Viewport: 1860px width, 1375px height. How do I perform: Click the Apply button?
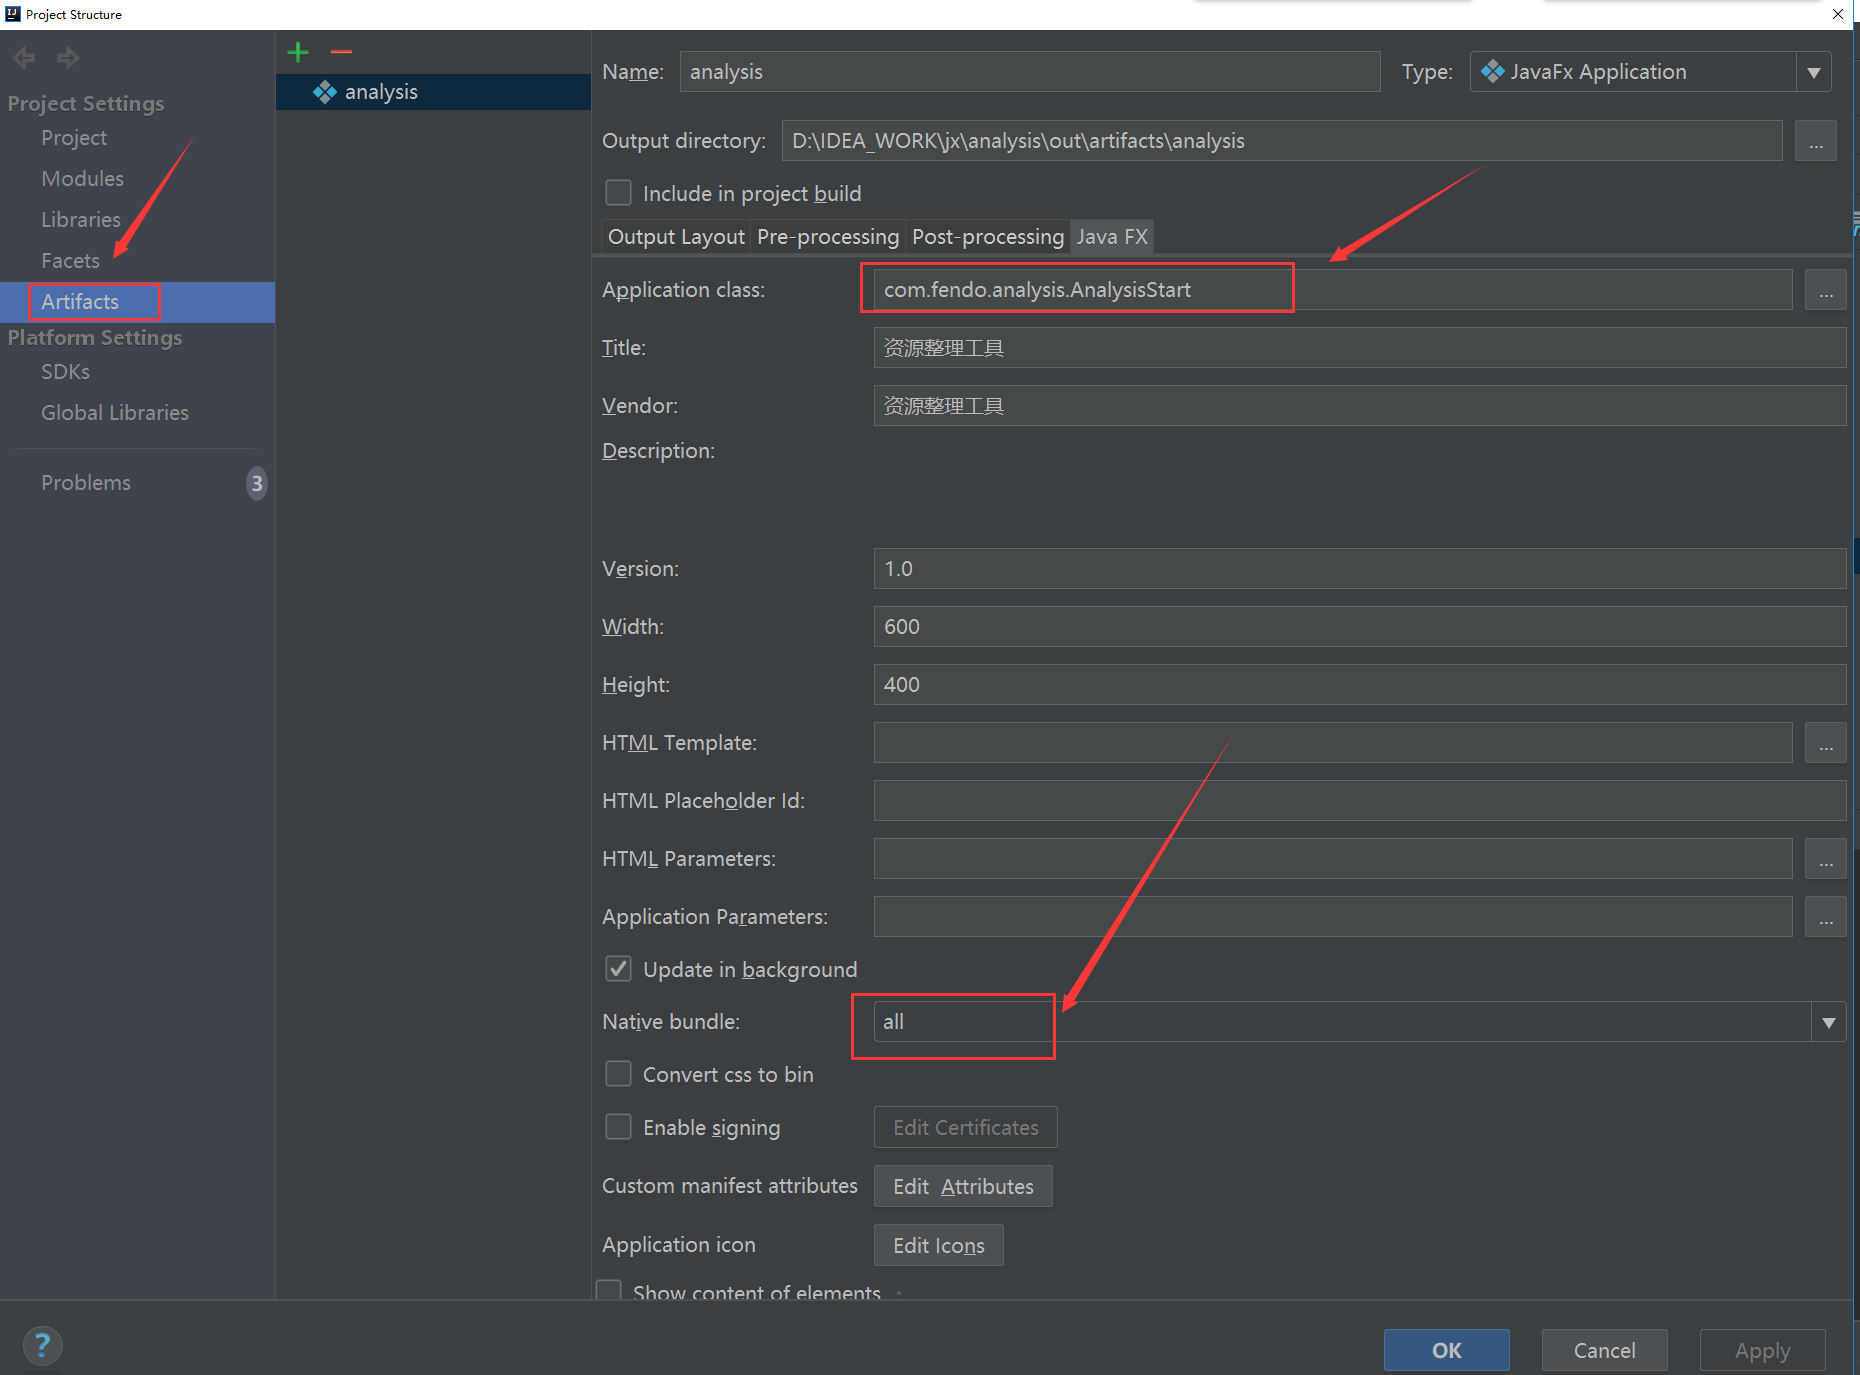[1762, 1350]
